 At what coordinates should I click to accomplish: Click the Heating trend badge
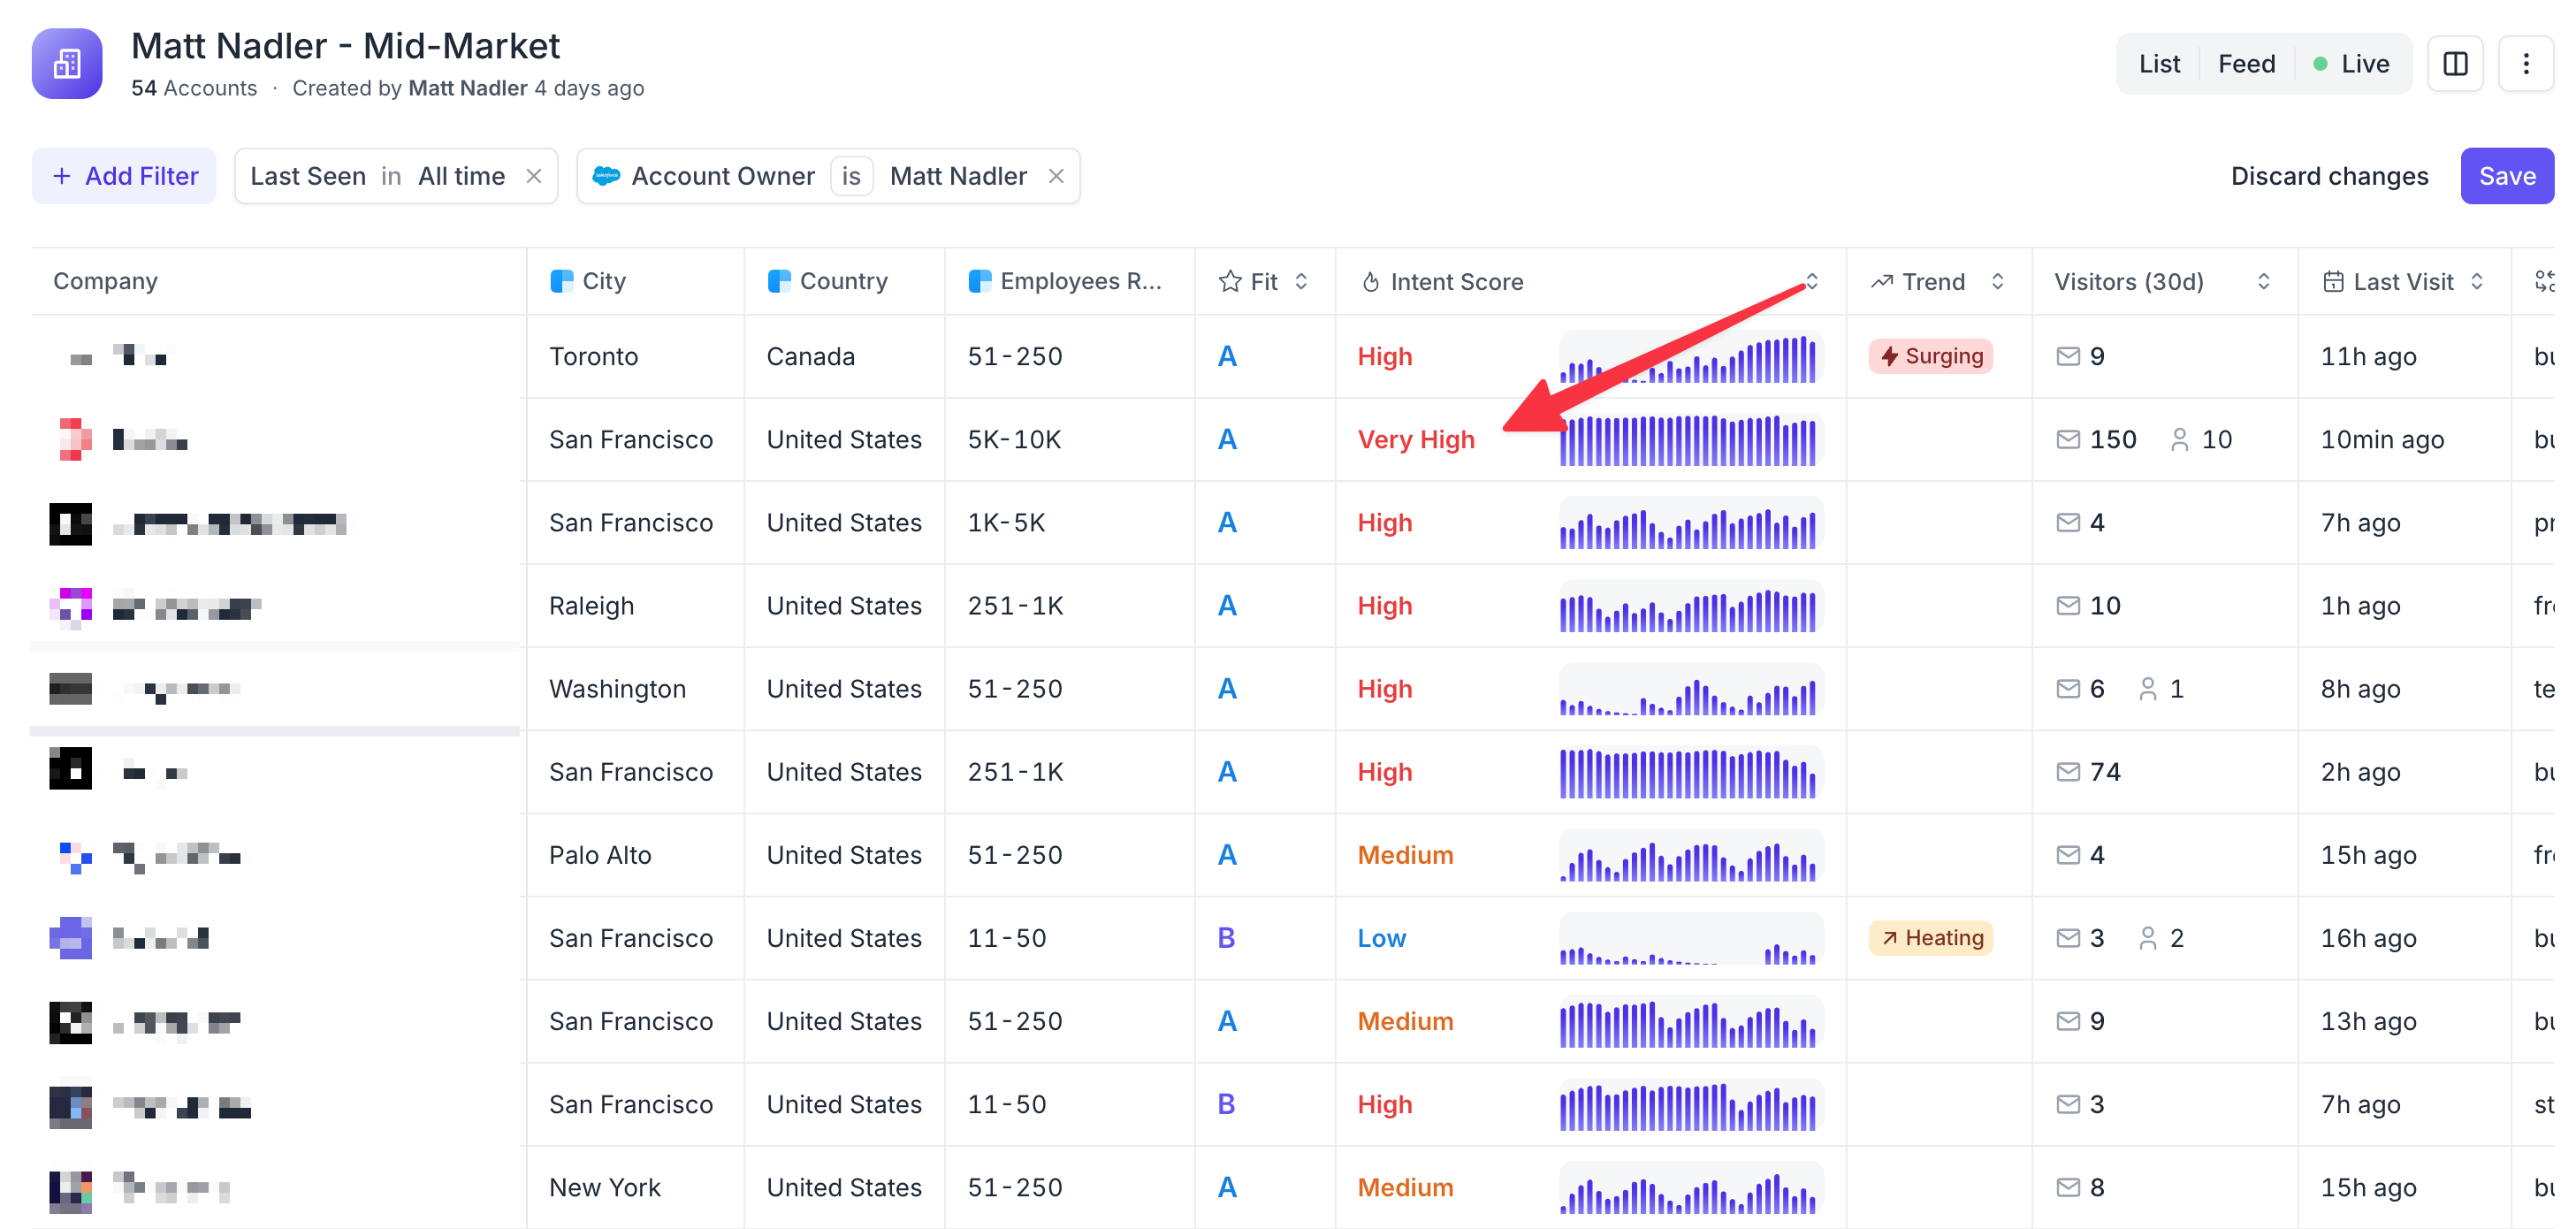(x=1931, y=938)
